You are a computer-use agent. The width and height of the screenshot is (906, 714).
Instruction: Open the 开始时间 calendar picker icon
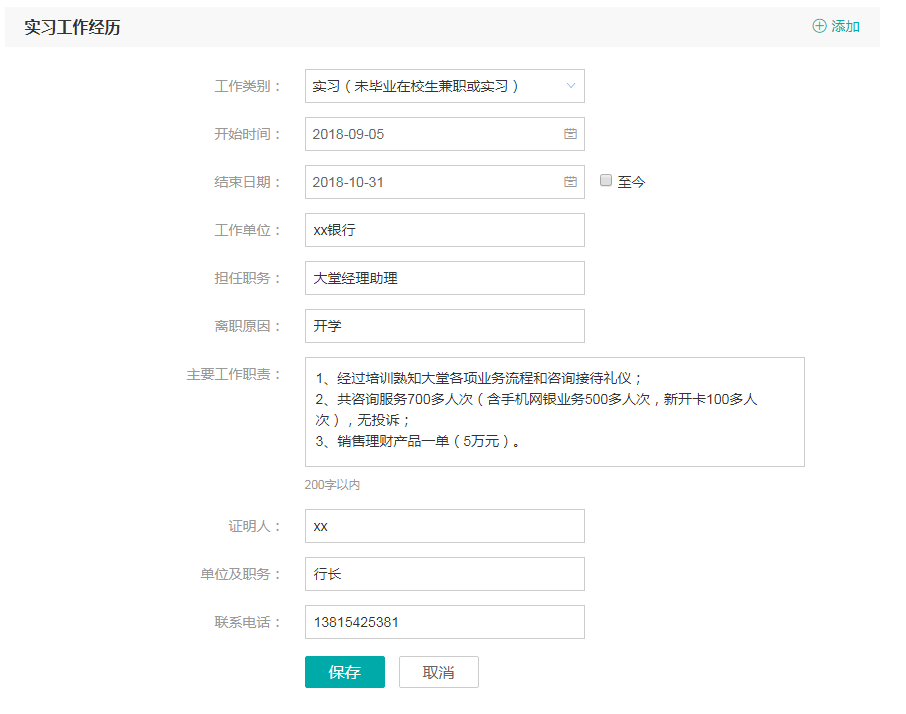pyautogui.click(x=570, y=134)
